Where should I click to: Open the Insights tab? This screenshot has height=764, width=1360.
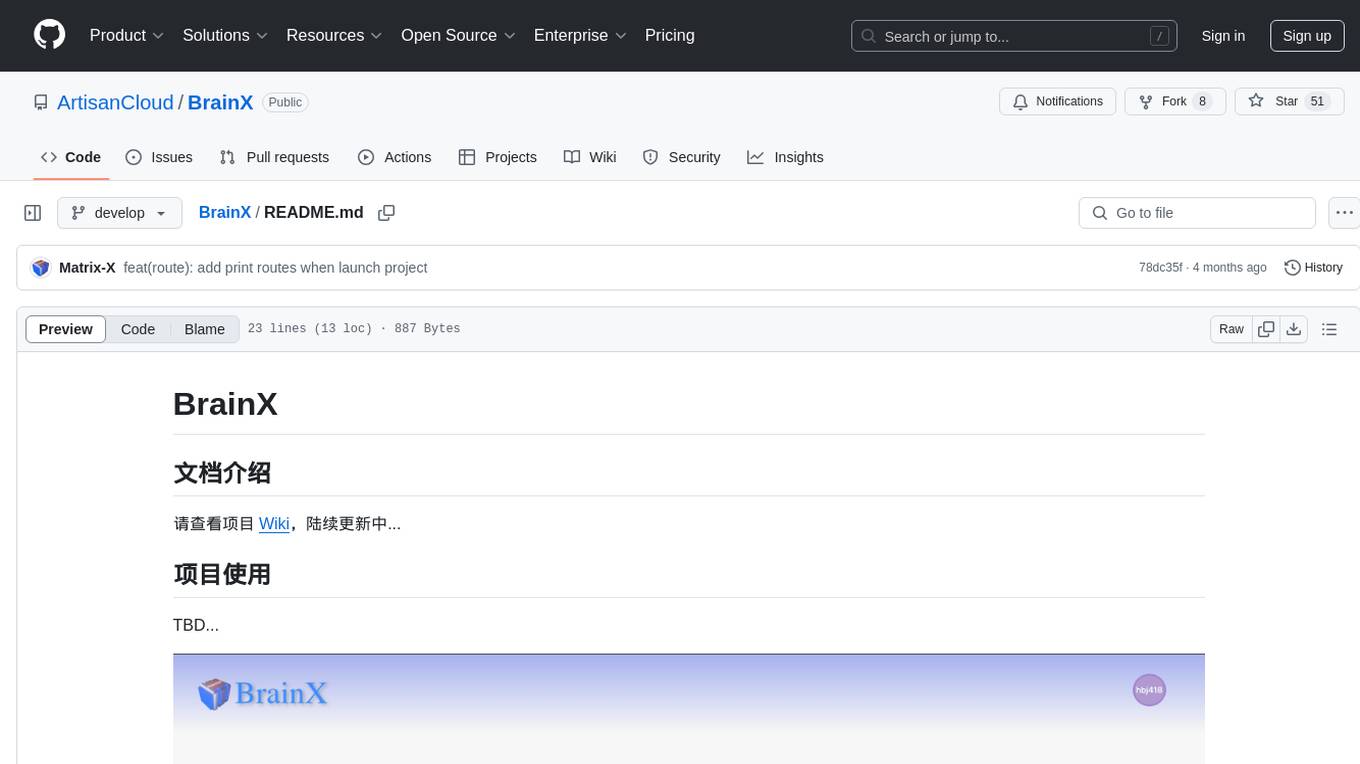tap(785, 157)
